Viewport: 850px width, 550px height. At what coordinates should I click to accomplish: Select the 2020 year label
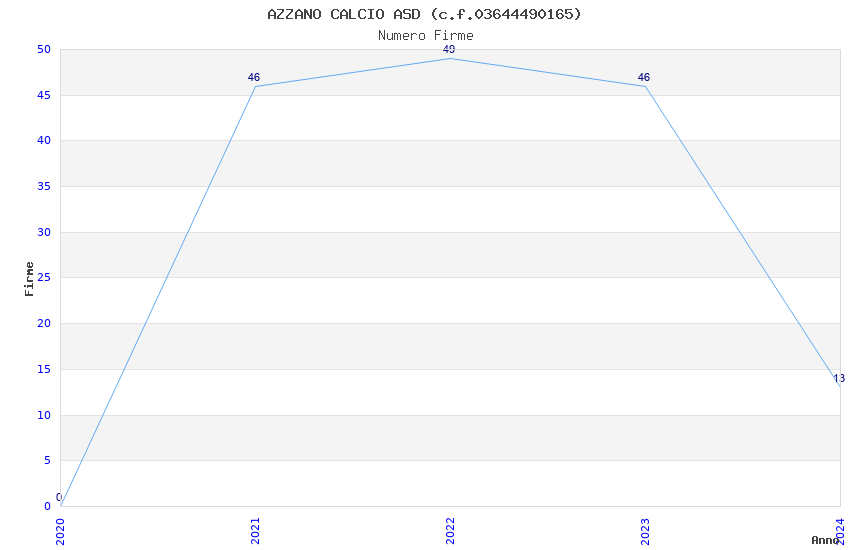point(60,532)
